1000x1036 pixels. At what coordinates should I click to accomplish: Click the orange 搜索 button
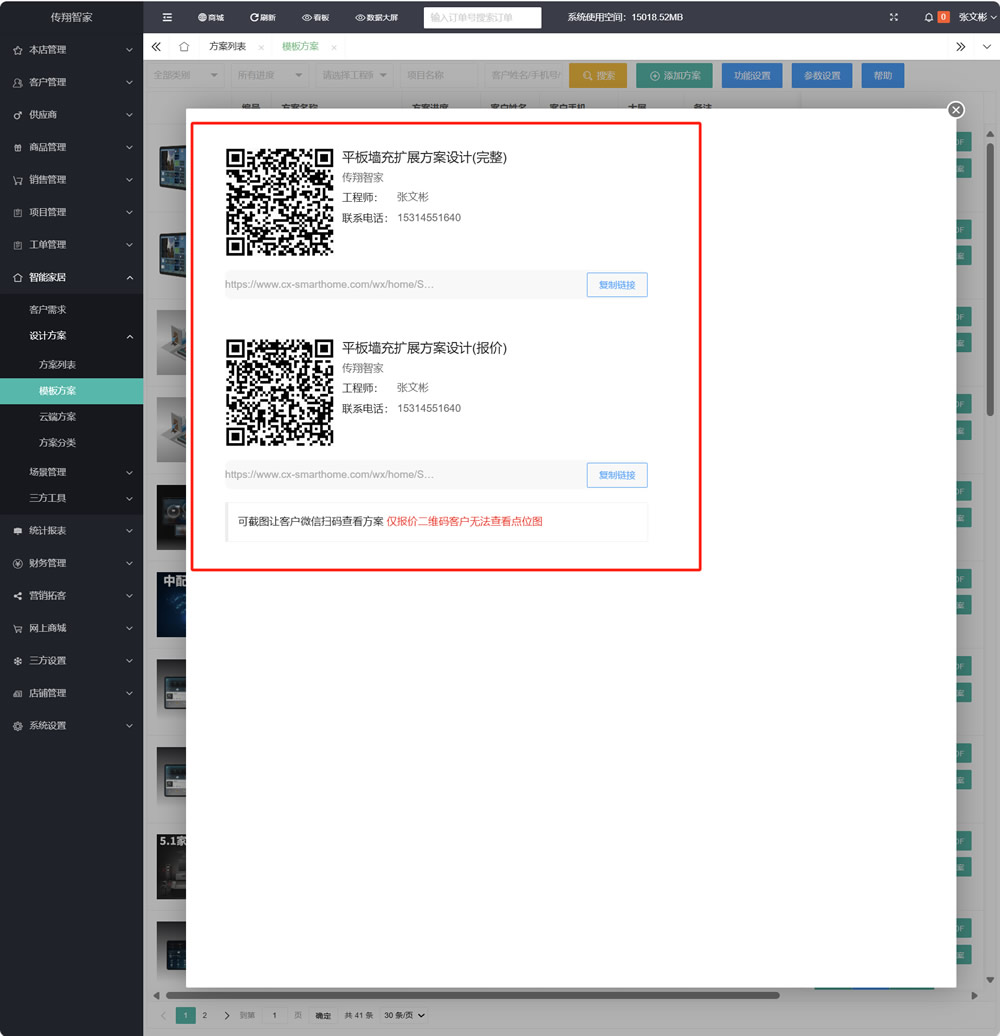tap(598, 75)
